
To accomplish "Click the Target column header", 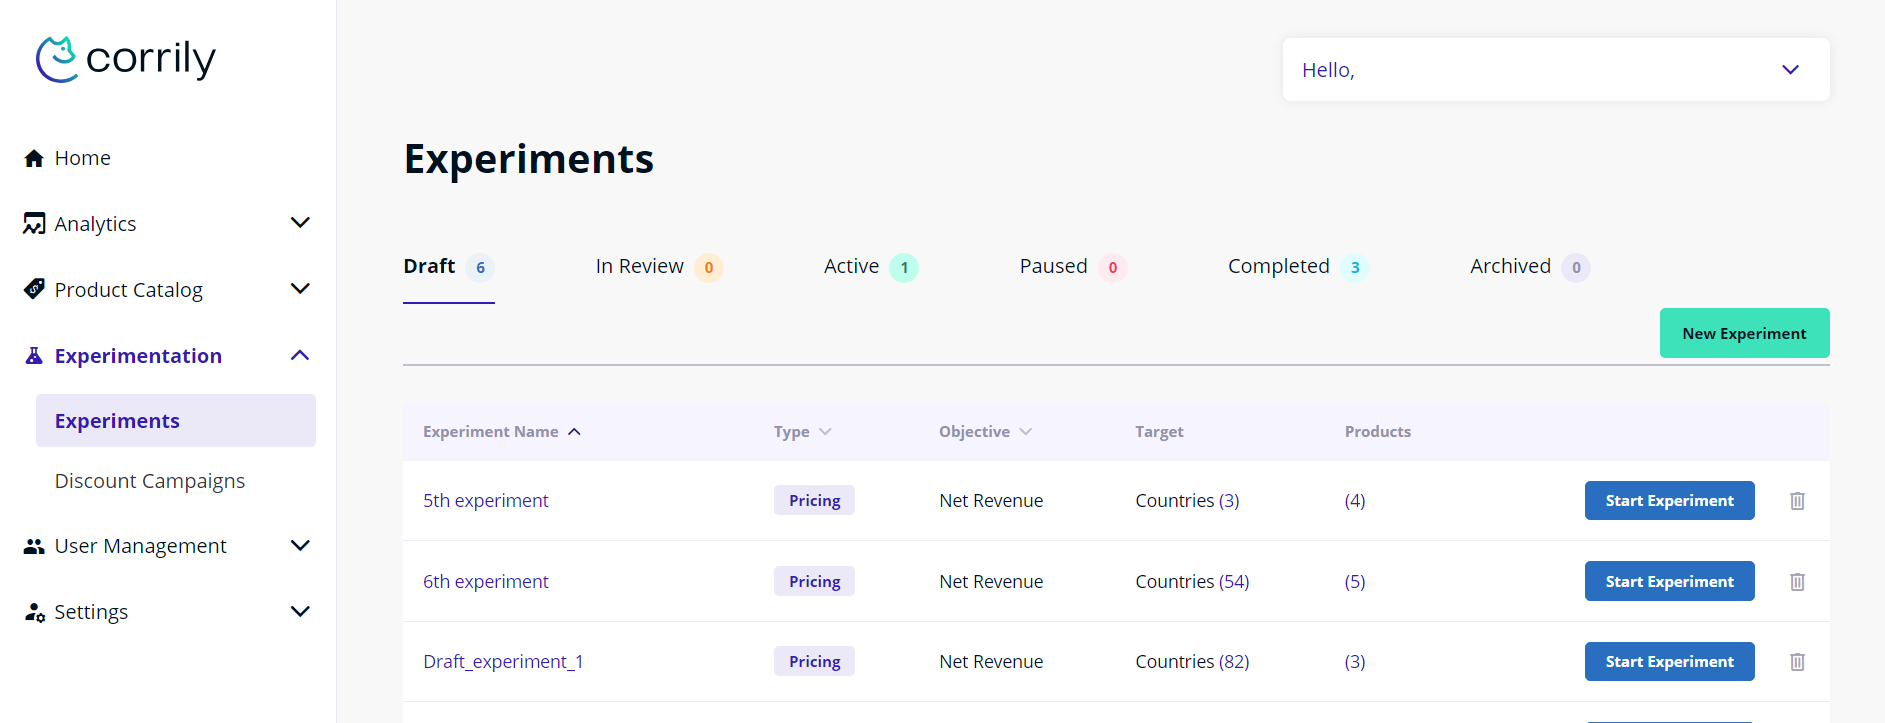I will (x=1159, y=432).
